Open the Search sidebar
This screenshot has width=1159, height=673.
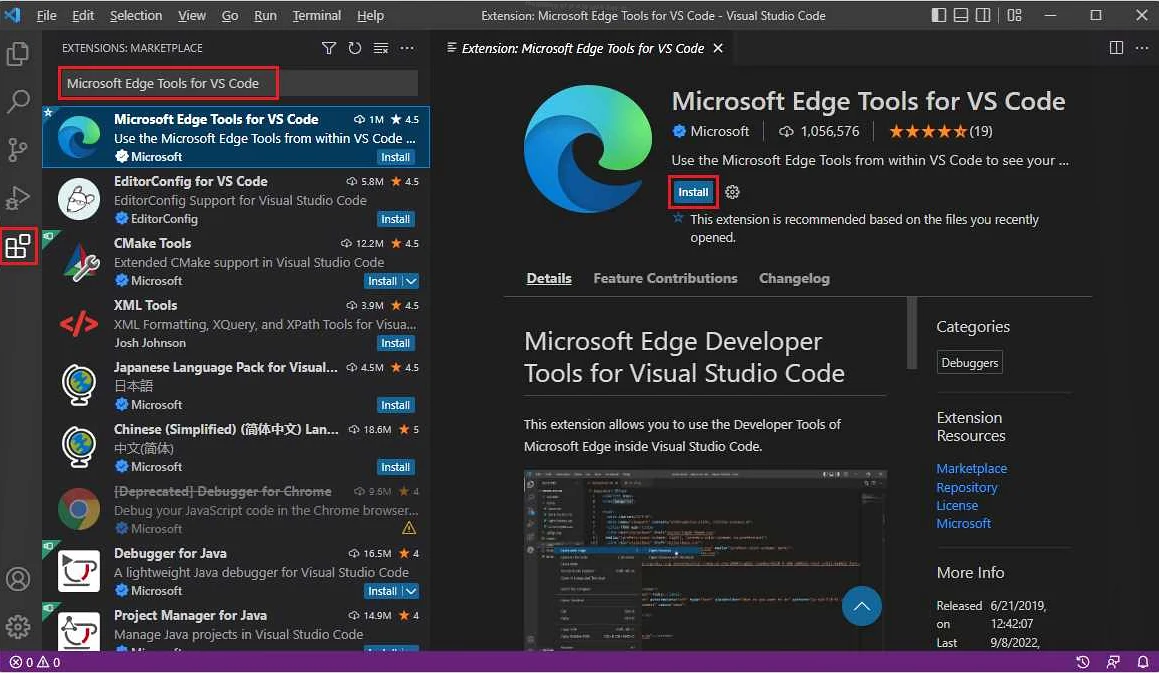[18, 102]
